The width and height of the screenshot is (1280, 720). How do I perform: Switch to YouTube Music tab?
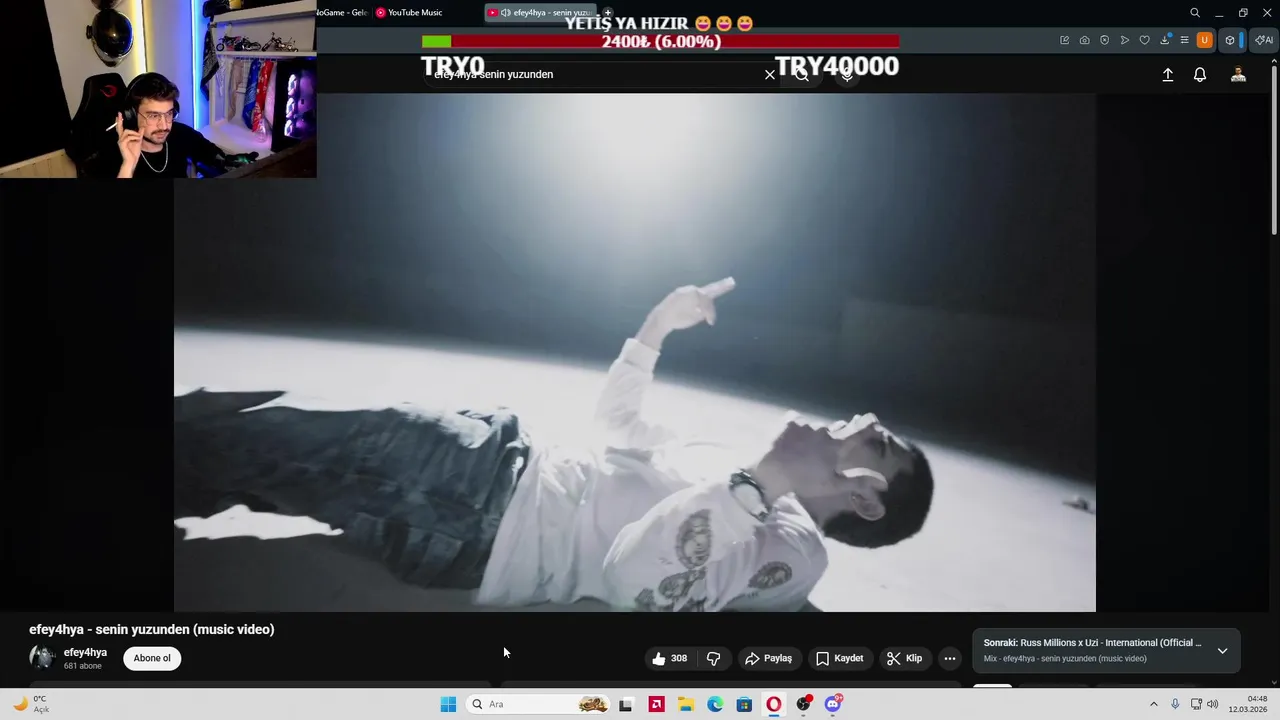[x=409, y=13]
